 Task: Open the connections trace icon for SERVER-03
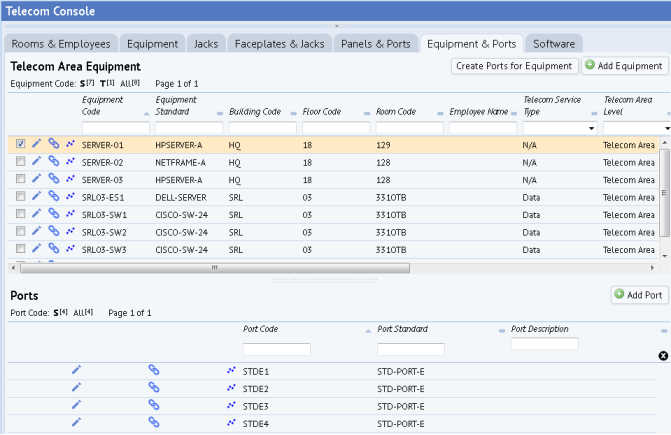(70, 179)
